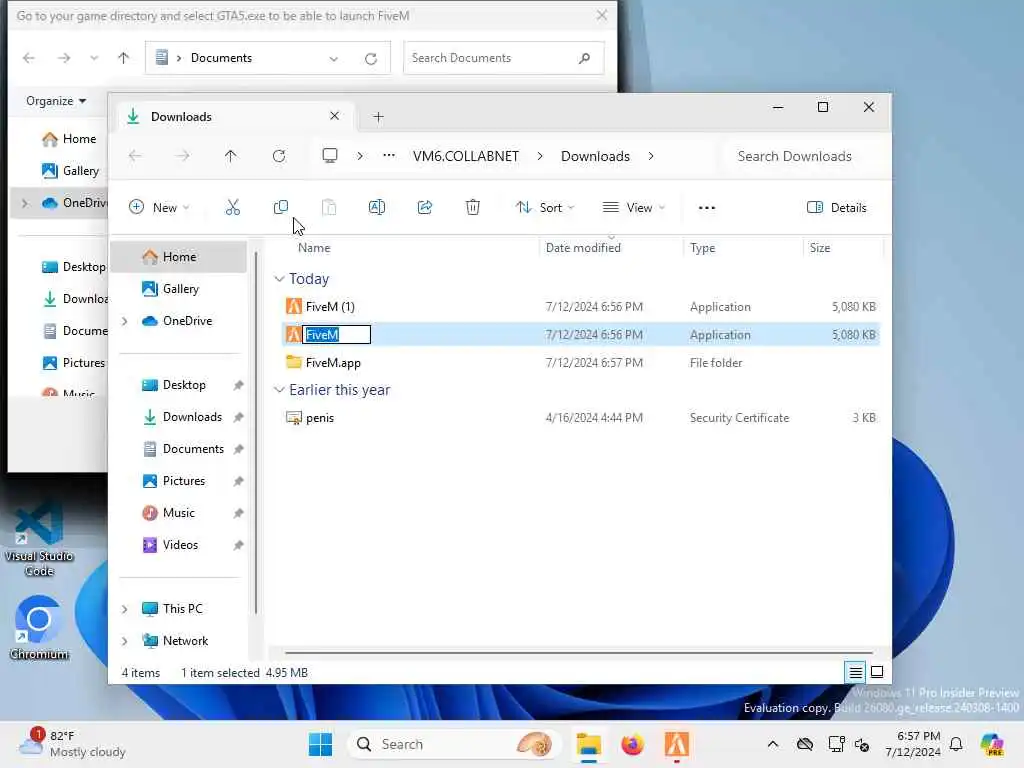1024x768 pixels.
Task: Click VM6.COLLABNET in the address breadcrumb
Action: pyautogui.click(x=466, y=156)
